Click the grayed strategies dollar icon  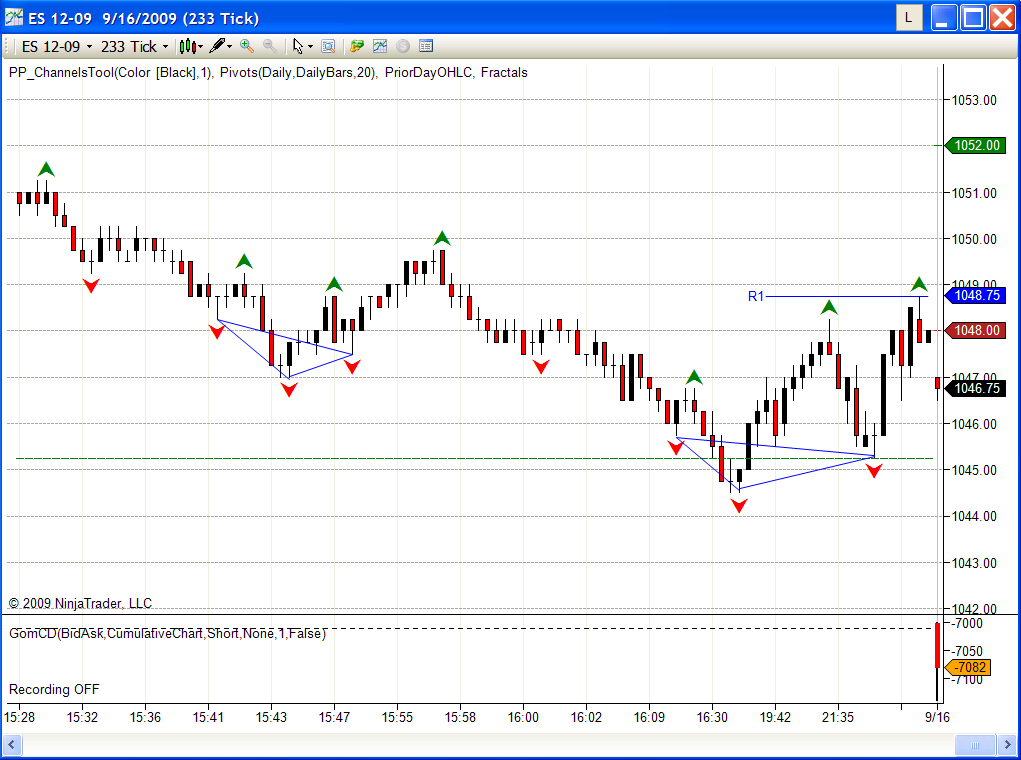tap(403, 46)
